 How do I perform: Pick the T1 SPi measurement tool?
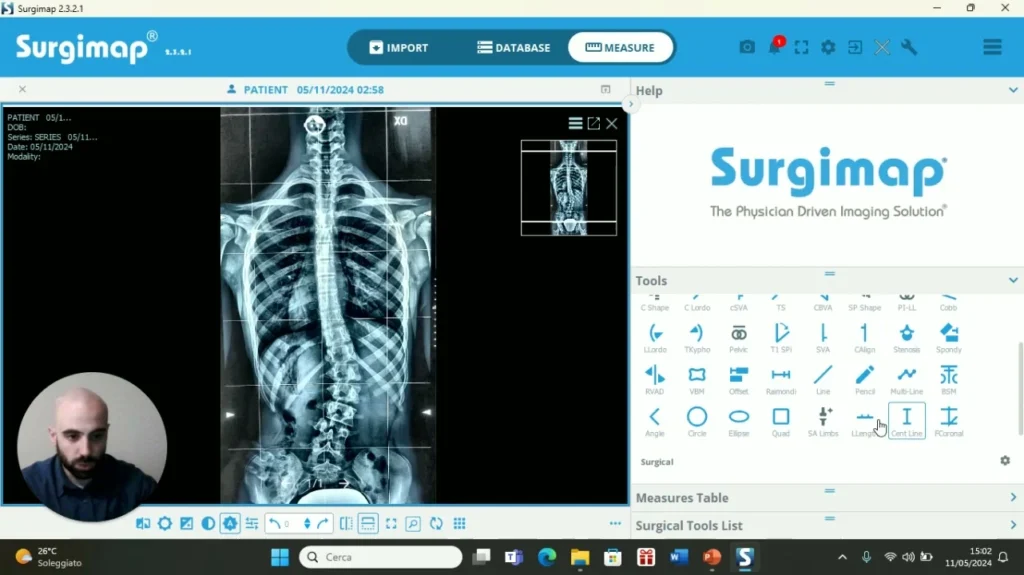[781, 338]
